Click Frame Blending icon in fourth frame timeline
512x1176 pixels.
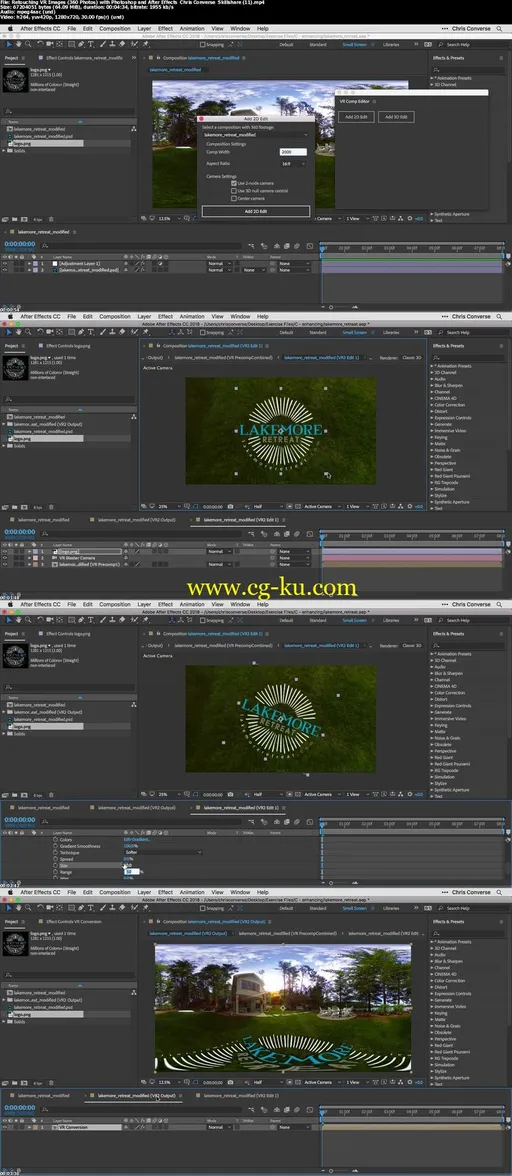coord(287,1109)
